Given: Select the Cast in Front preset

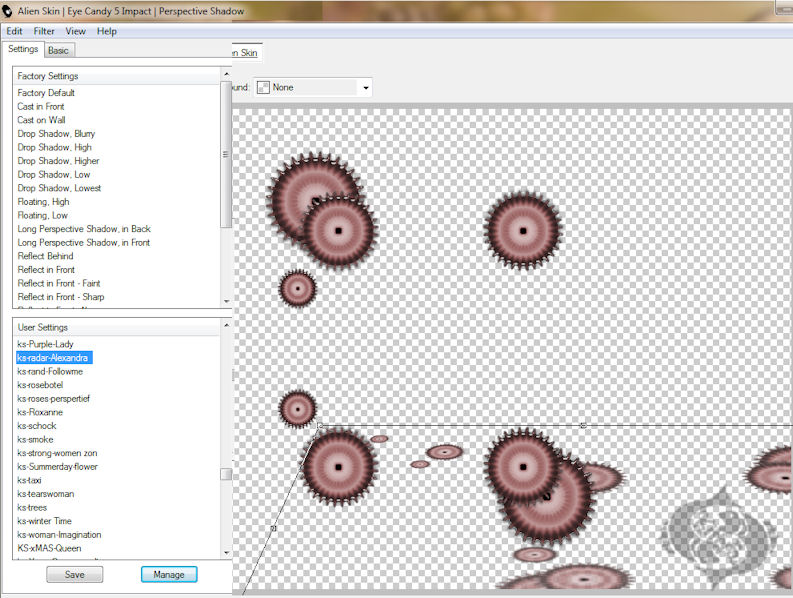Looking at the screenshot, I should [41, 107].
